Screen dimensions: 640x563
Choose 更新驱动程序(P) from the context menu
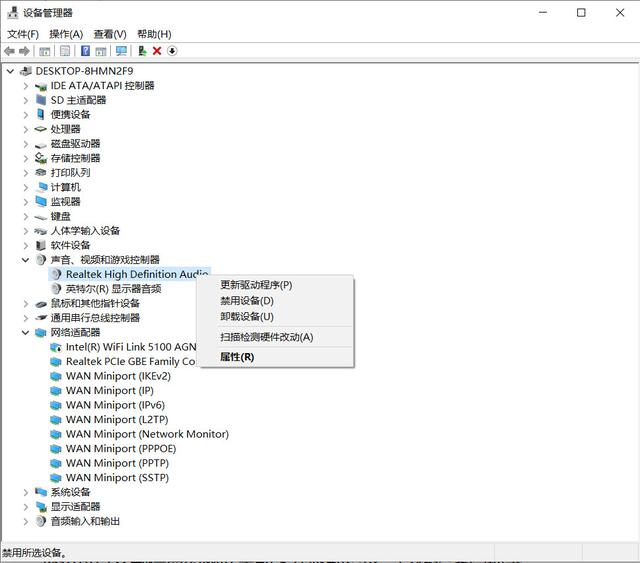tap(277, 285)
